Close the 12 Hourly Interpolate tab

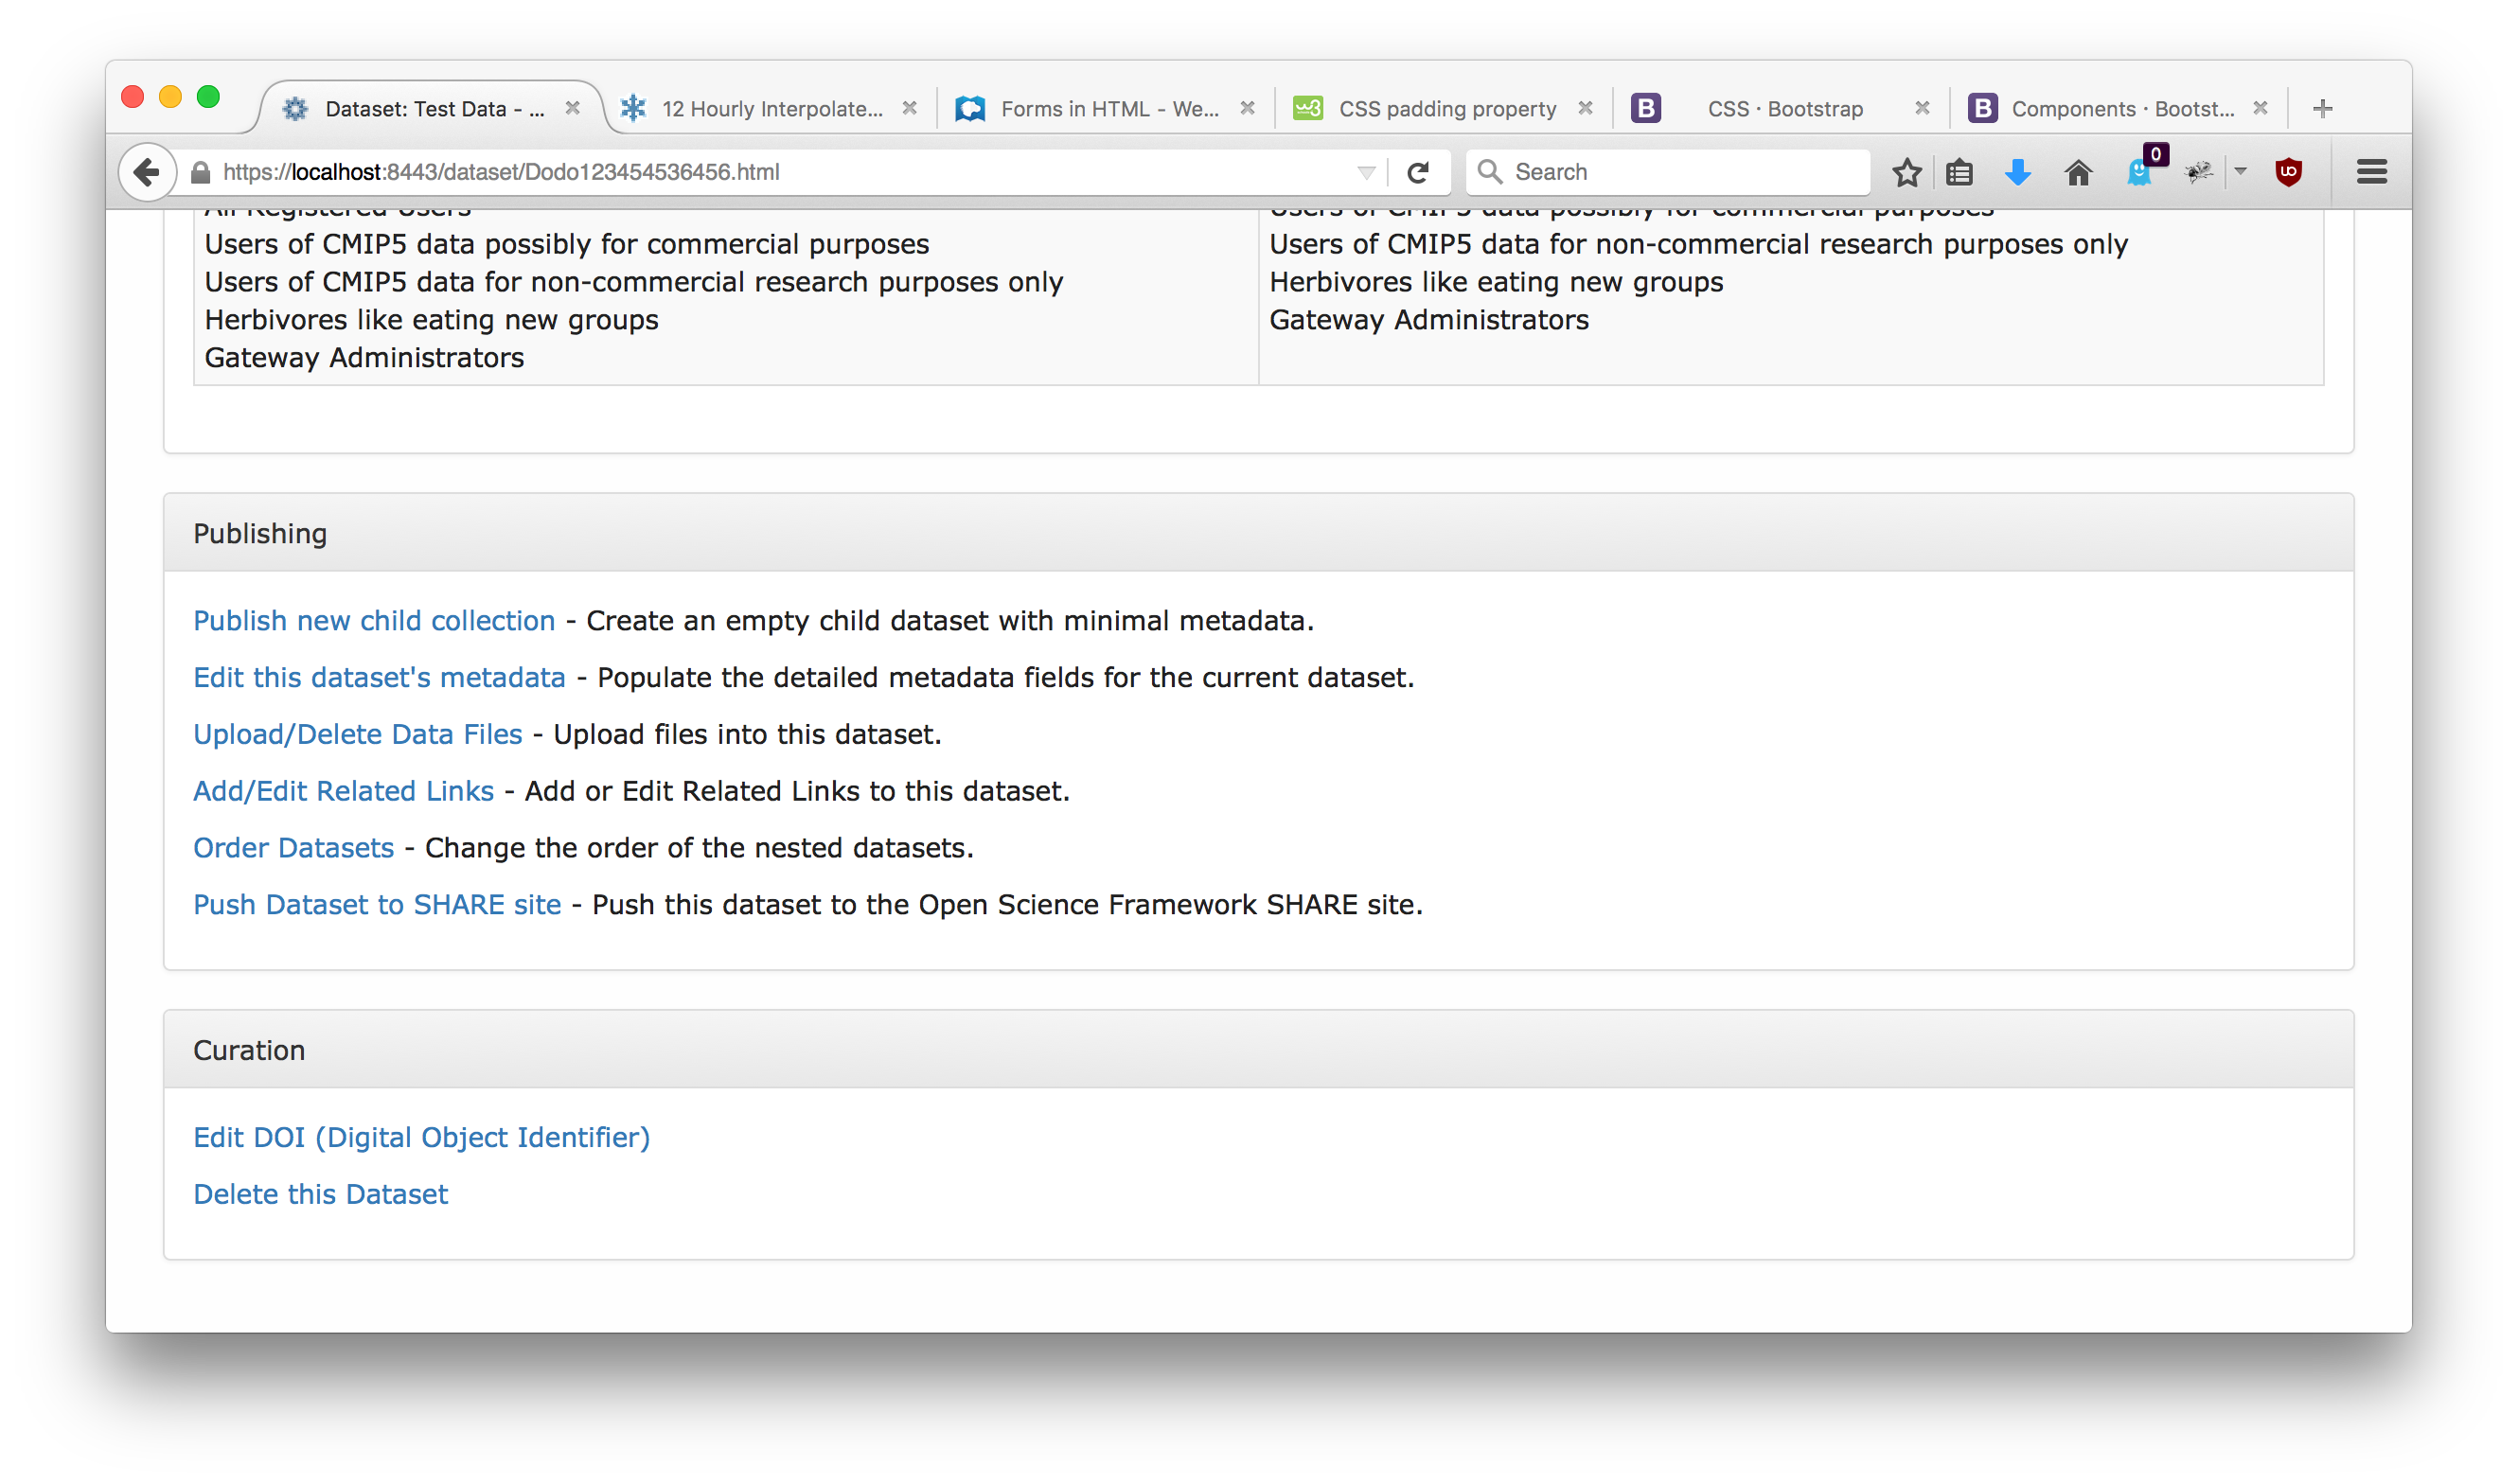[x=909, y=108]
